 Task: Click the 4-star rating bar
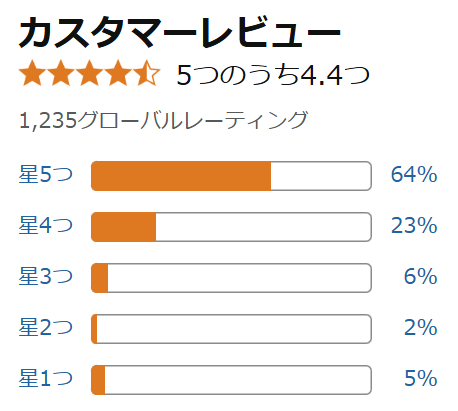(231, 227)
